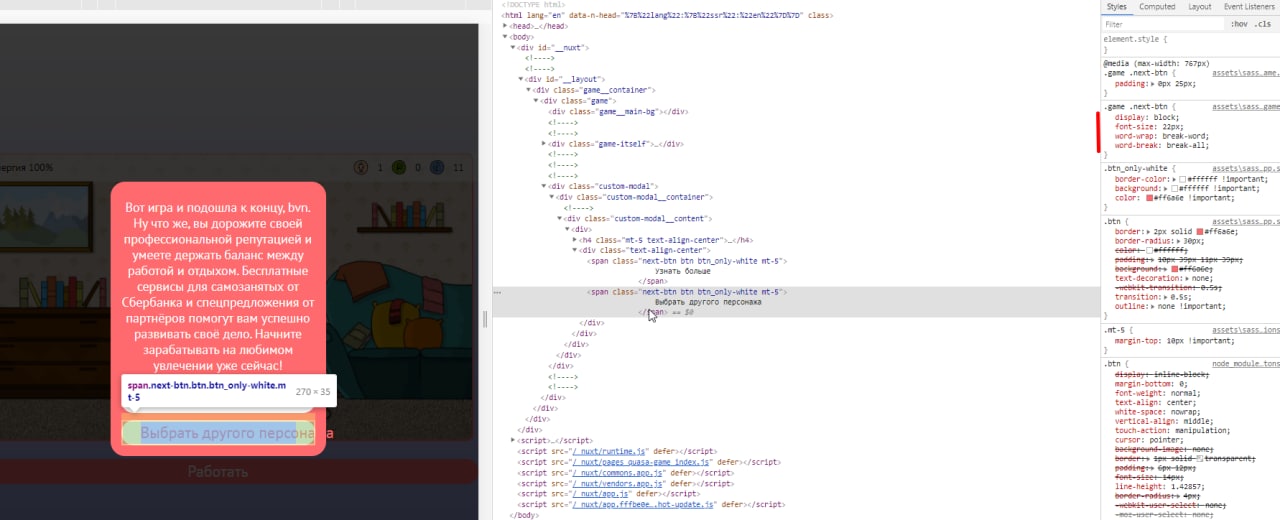This screenshot has width=1280, height=520.
Task: Click the three-dots gutter of the selected line
Action: (498, 293)
